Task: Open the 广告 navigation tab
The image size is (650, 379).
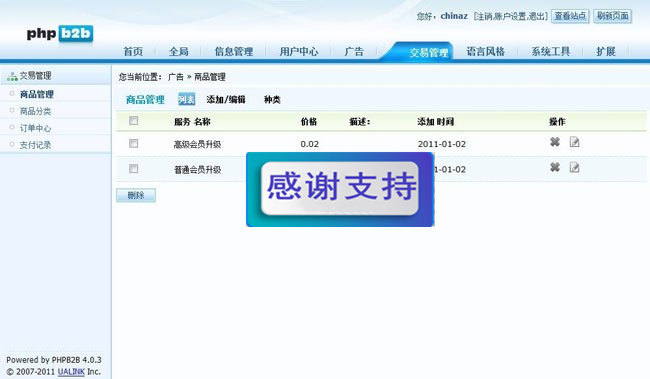Action: (x=354, y=51)
